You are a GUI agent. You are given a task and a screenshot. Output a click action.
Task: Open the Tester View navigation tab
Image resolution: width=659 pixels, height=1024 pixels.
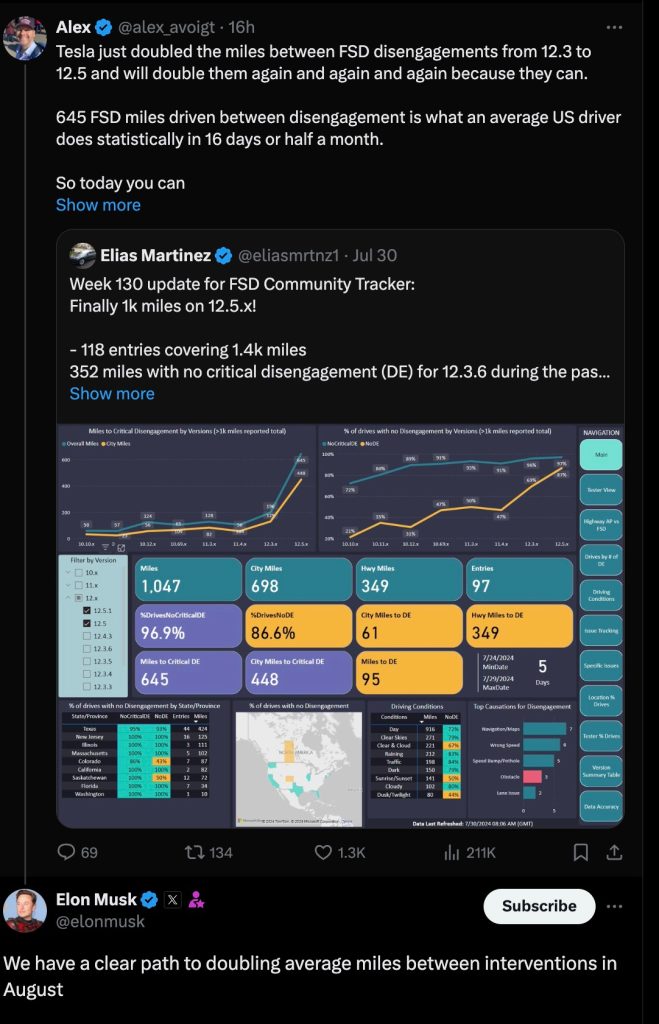point(601,489)
